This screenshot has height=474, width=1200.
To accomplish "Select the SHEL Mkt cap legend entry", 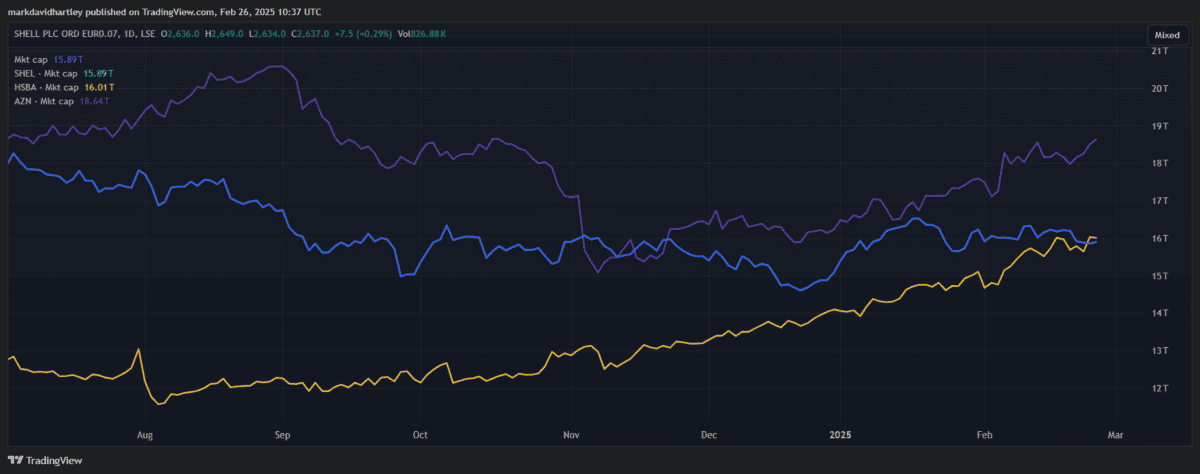I will tap(46, 73).
